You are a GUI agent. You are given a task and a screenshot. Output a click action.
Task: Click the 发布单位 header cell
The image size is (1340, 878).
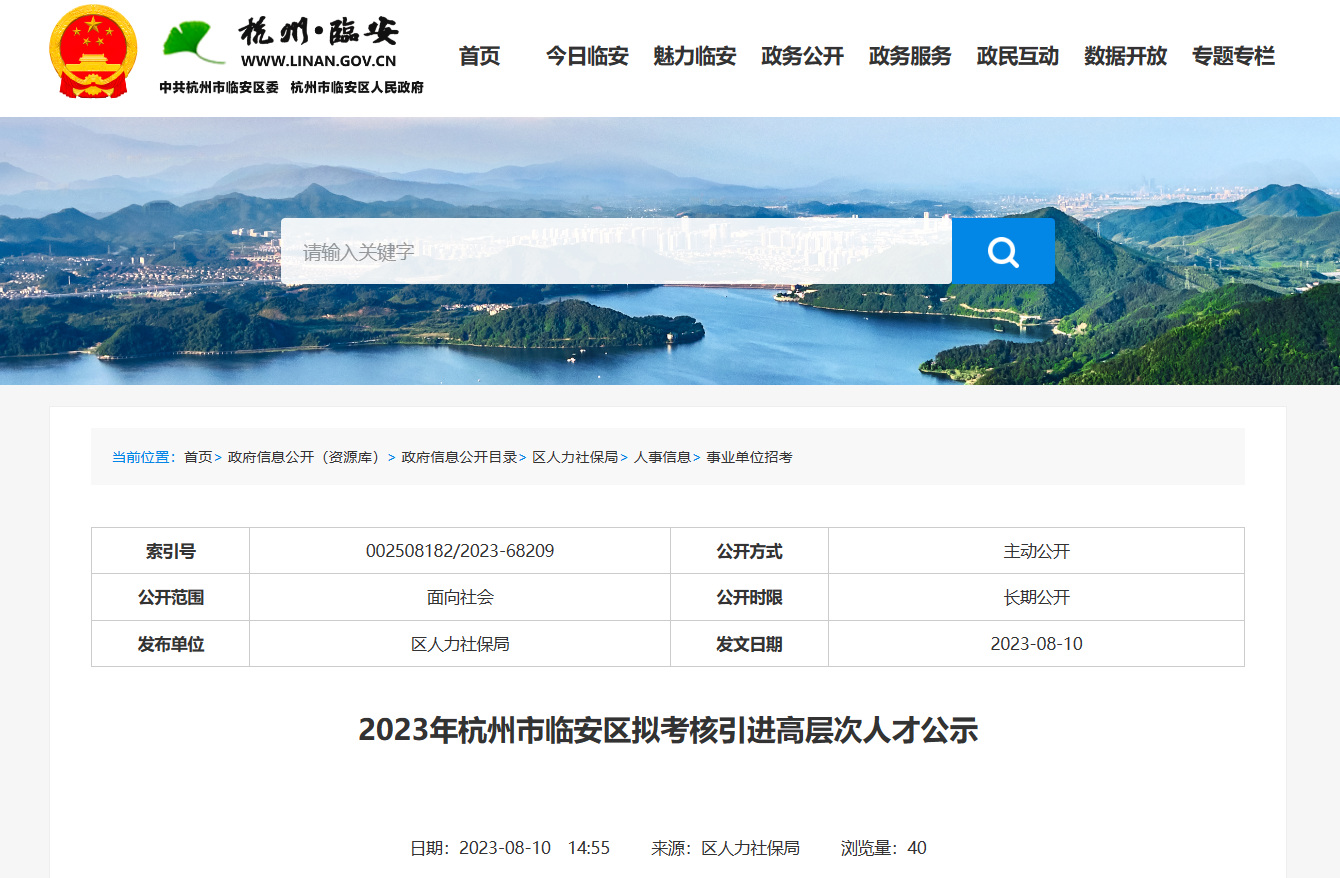click(x=171, y=644)
